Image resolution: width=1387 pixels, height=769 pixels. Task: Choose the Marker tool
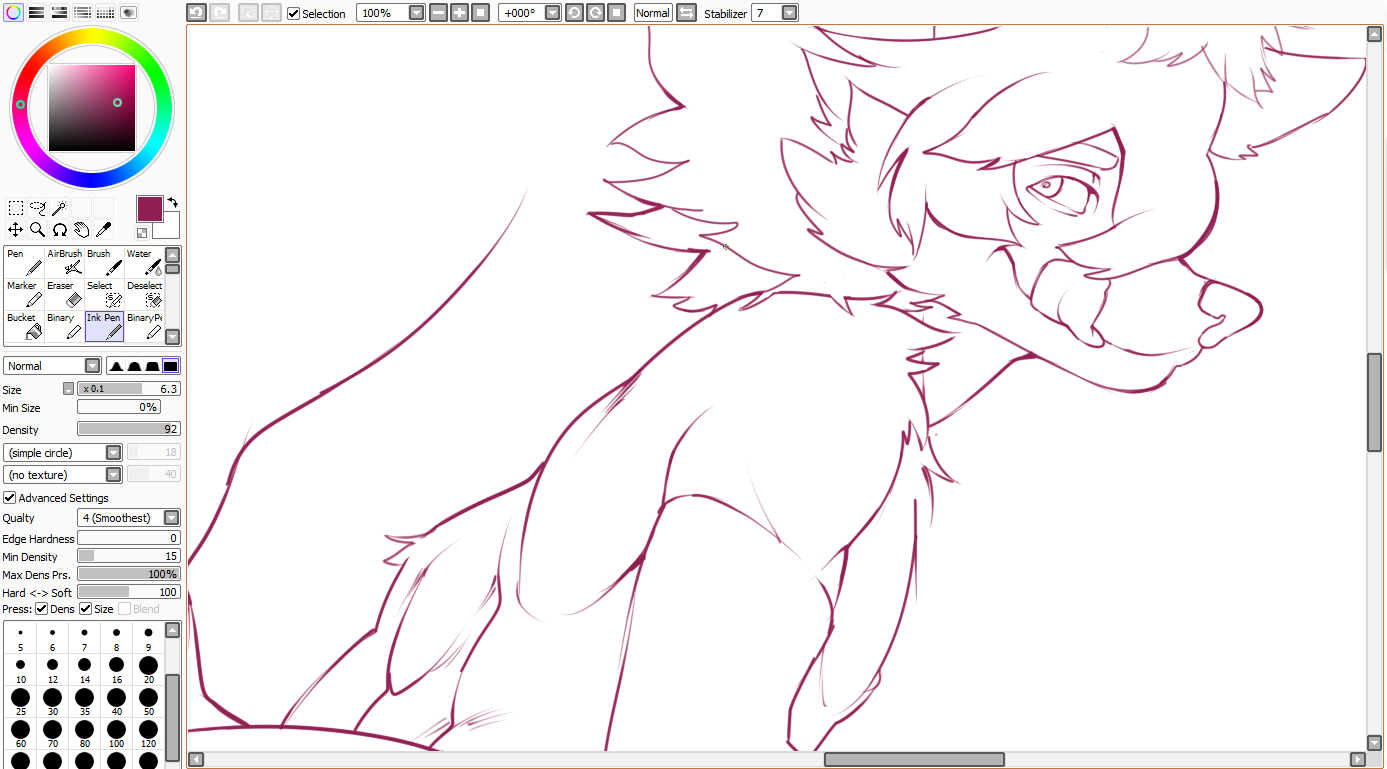pyautogui.click(x=24, y=294)
